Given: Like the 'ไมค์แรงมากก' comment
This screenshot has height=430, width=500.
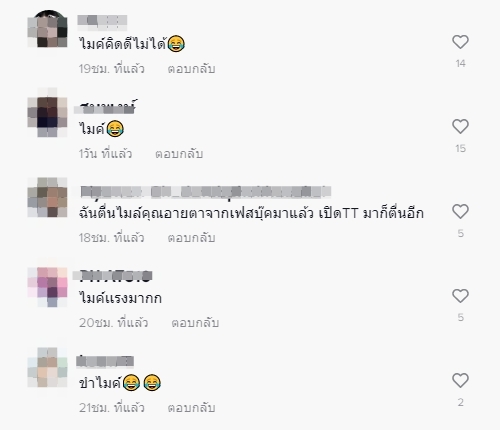Looking at the screenshot, I should pyautogui.click(x=460, y=296).
